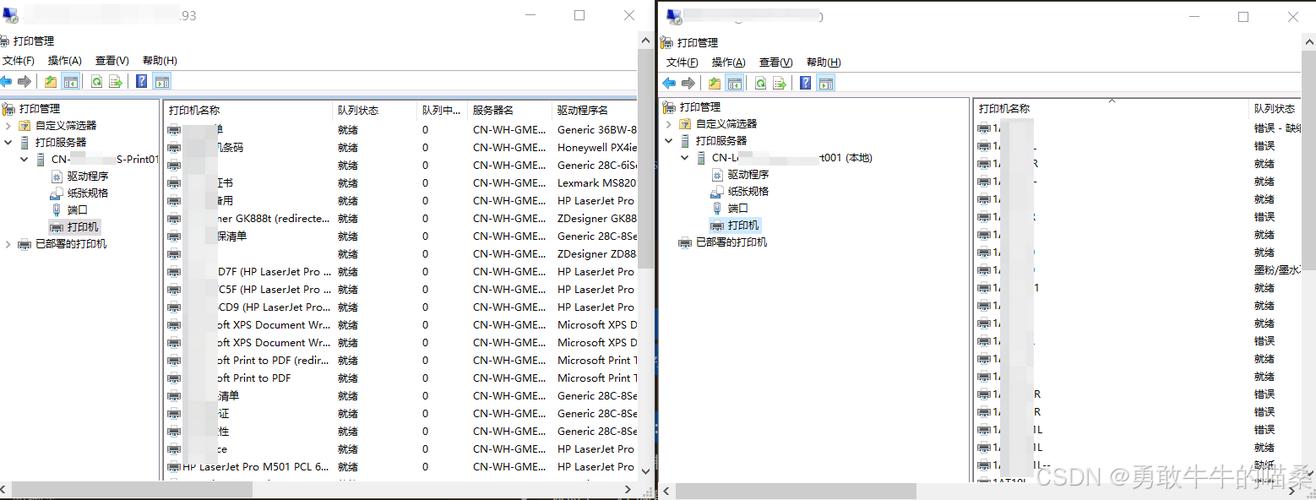This screenshot has width=1316, height=500.
Task: Toggle action pane icon in right window toolbar
Action: [x=825, y=83]
